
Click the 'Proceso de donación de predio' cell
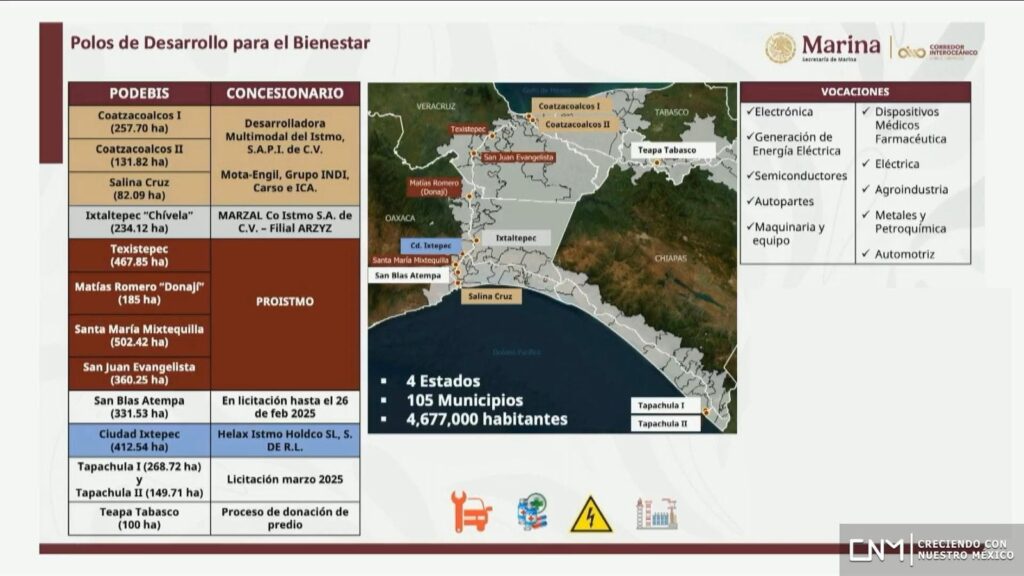coord(285,519)
